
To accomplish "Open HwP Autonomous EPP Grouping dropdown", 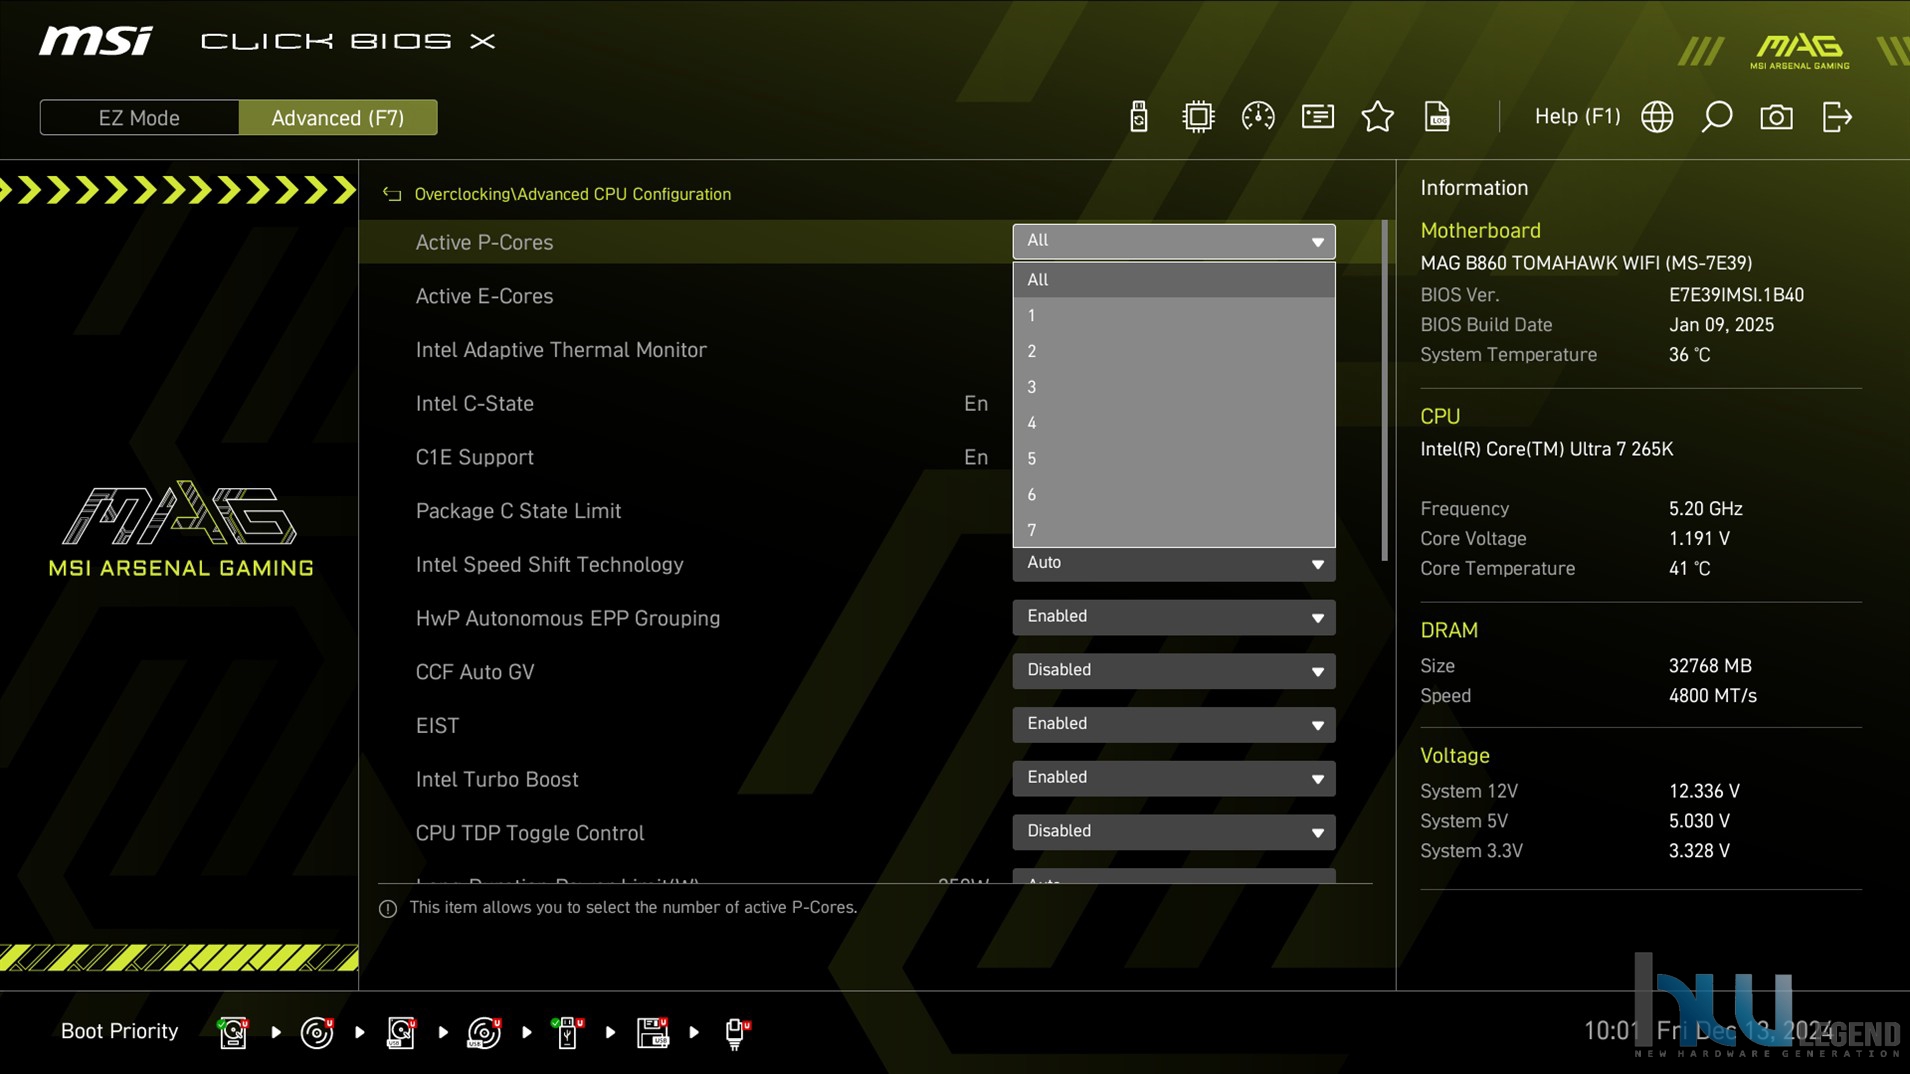I will [x=1173, y=617].
